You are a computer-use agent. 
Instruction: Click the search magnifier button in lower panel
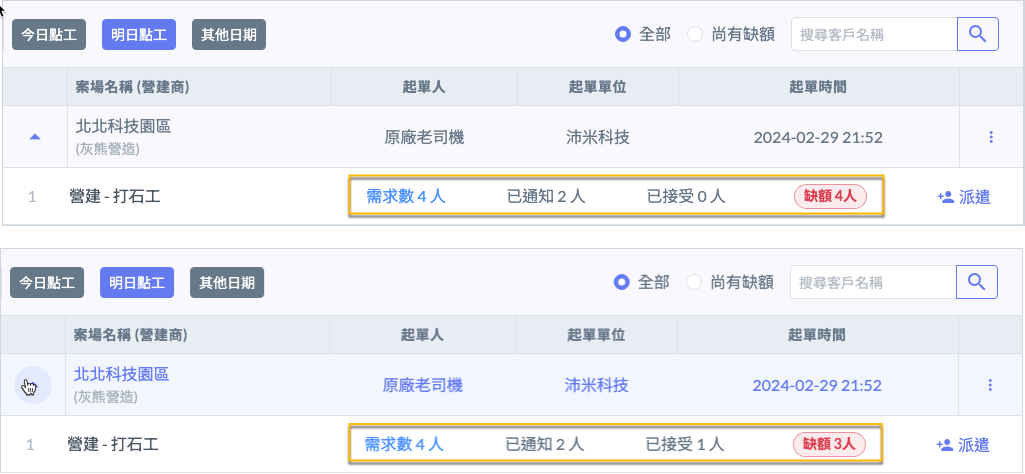tap(977, 282)
